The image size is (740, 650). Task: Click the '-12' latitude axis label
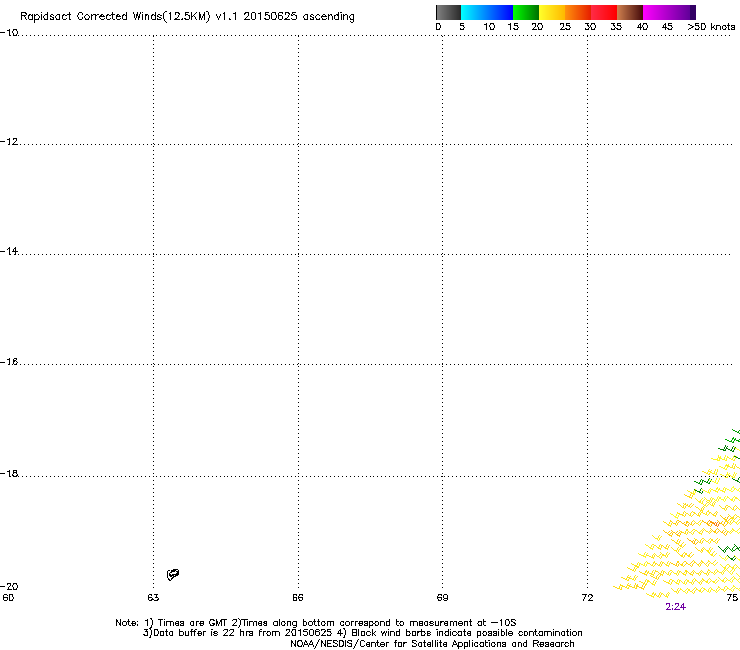point(9,142)
